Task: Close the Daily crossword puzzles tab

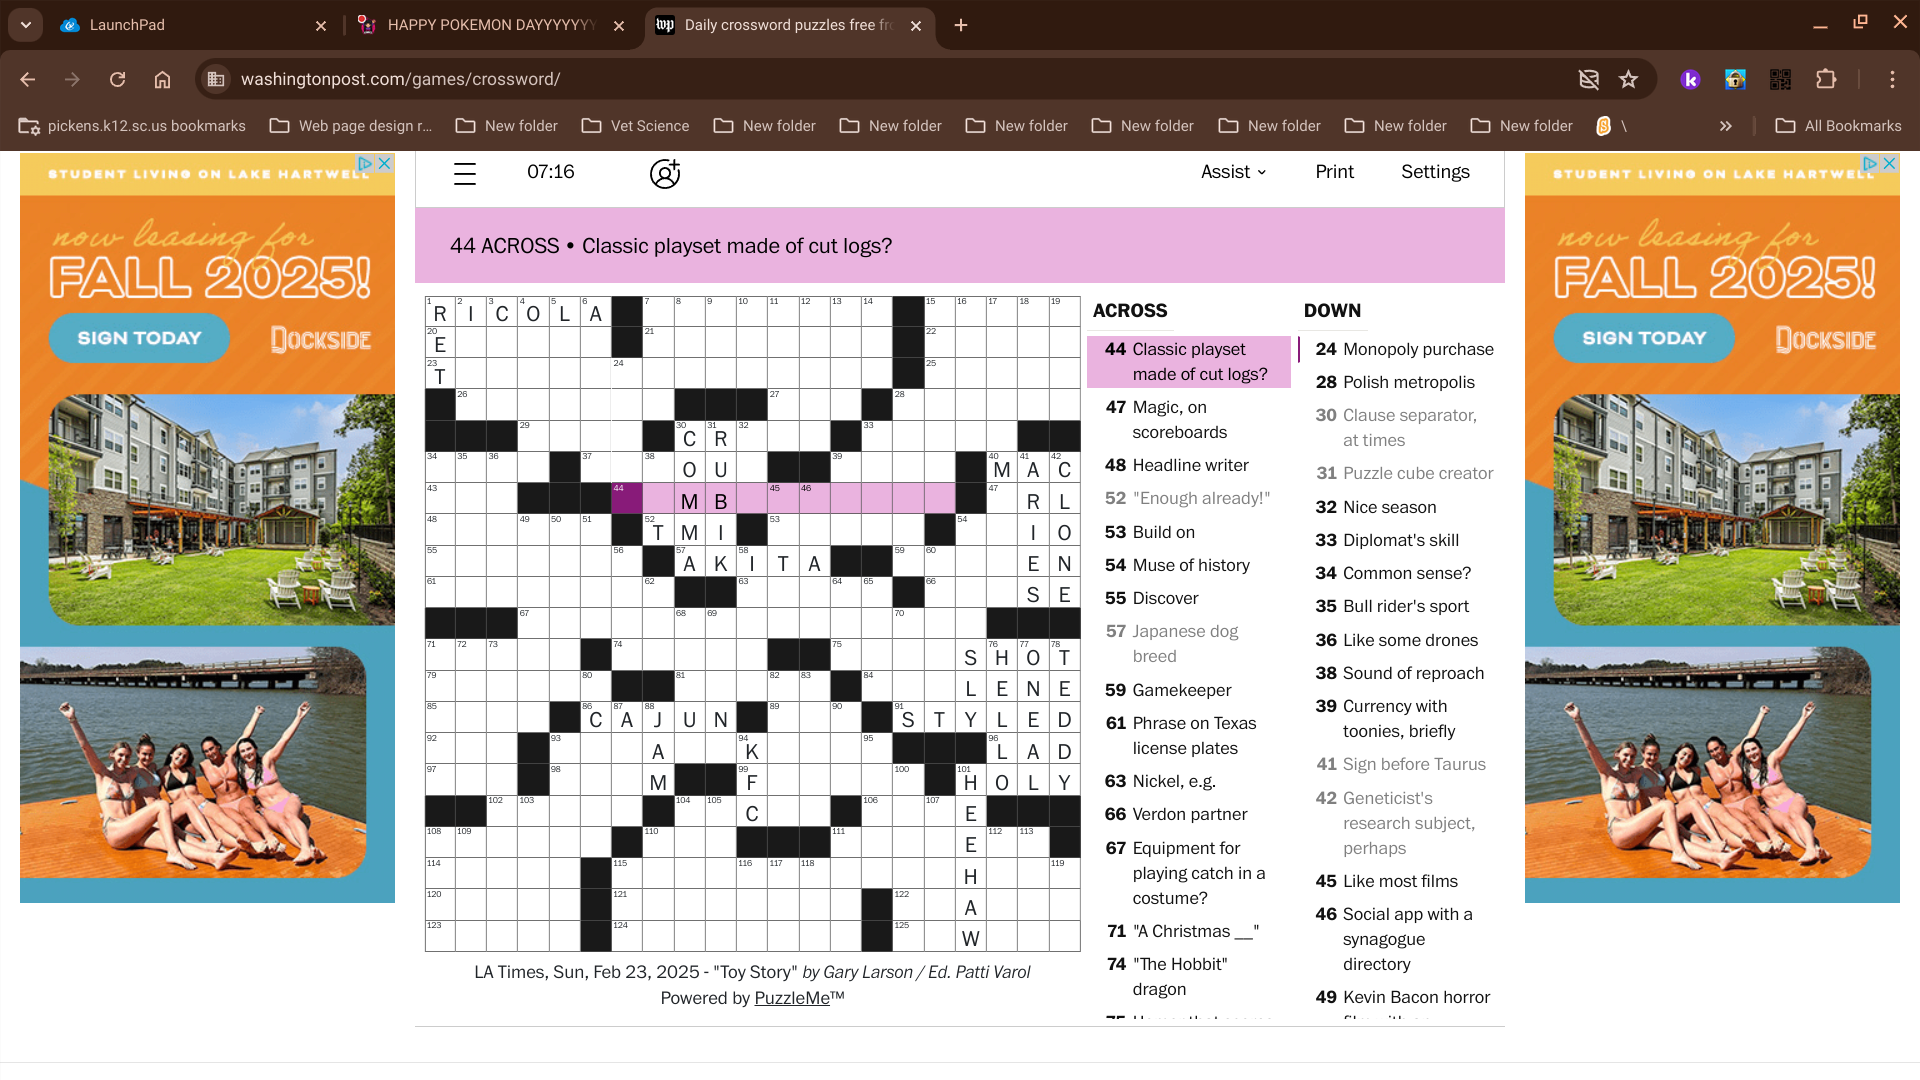Action: coord(916,26)
